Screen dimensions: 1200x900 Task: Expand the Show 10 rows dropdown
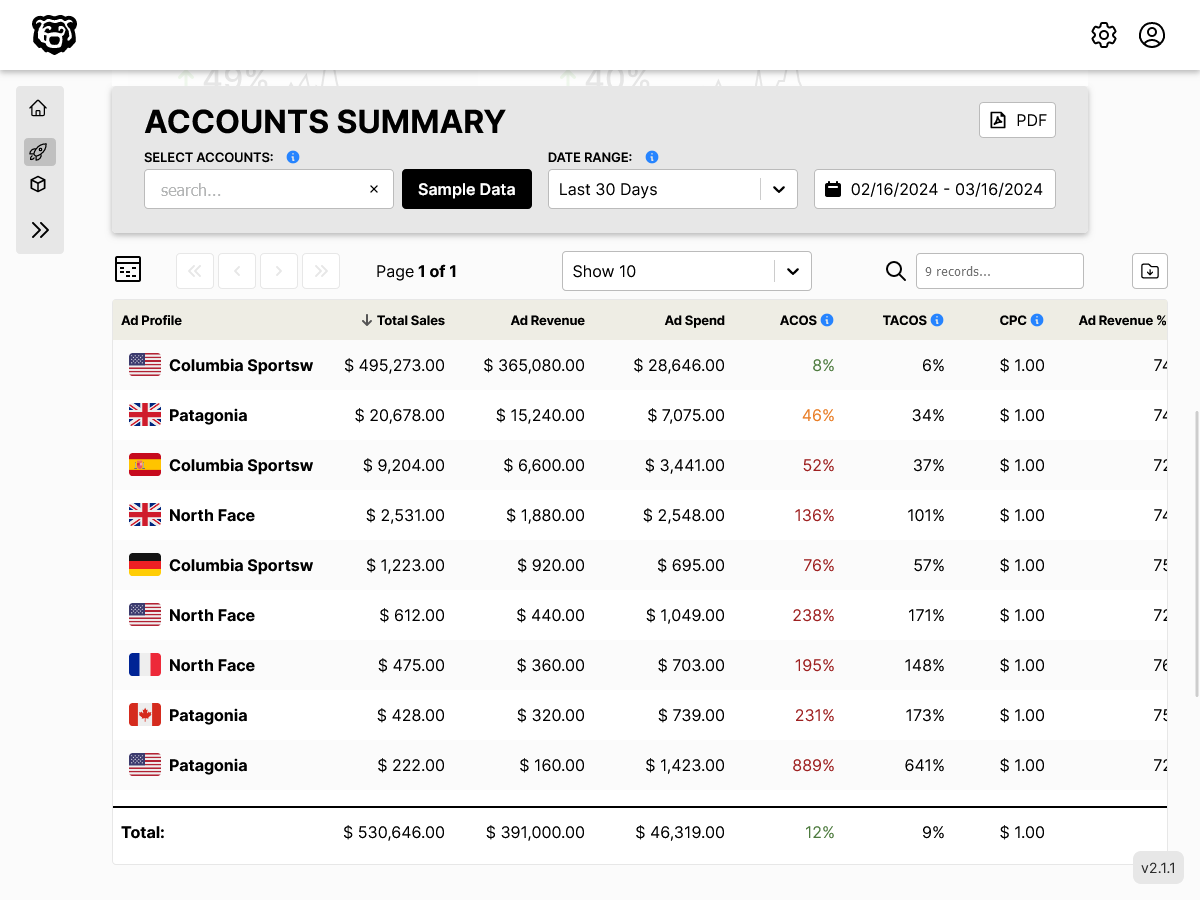[686, 271]
